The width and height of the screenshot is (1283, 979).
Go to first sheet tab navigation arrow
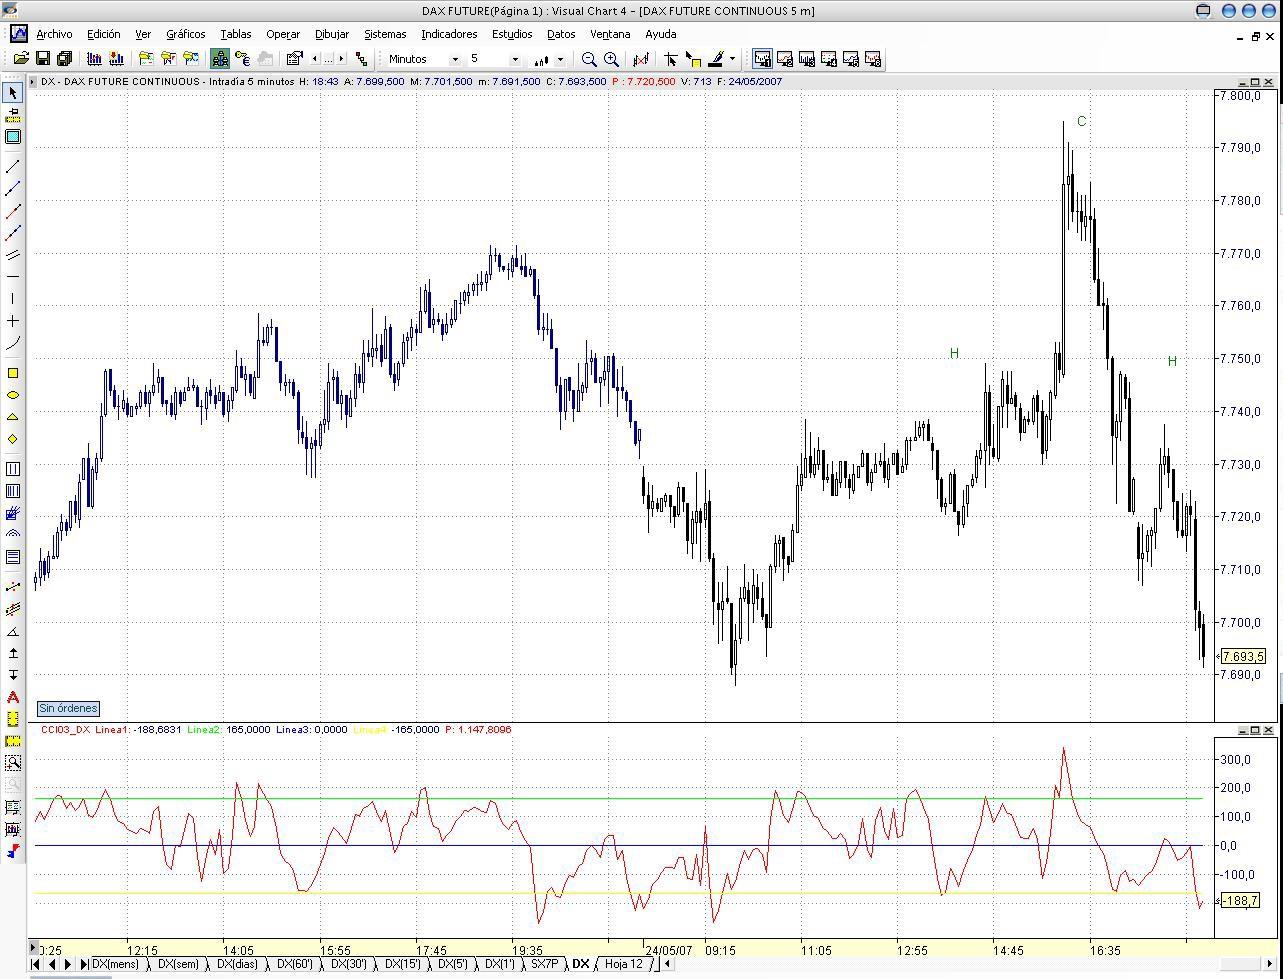pos(36,964)
